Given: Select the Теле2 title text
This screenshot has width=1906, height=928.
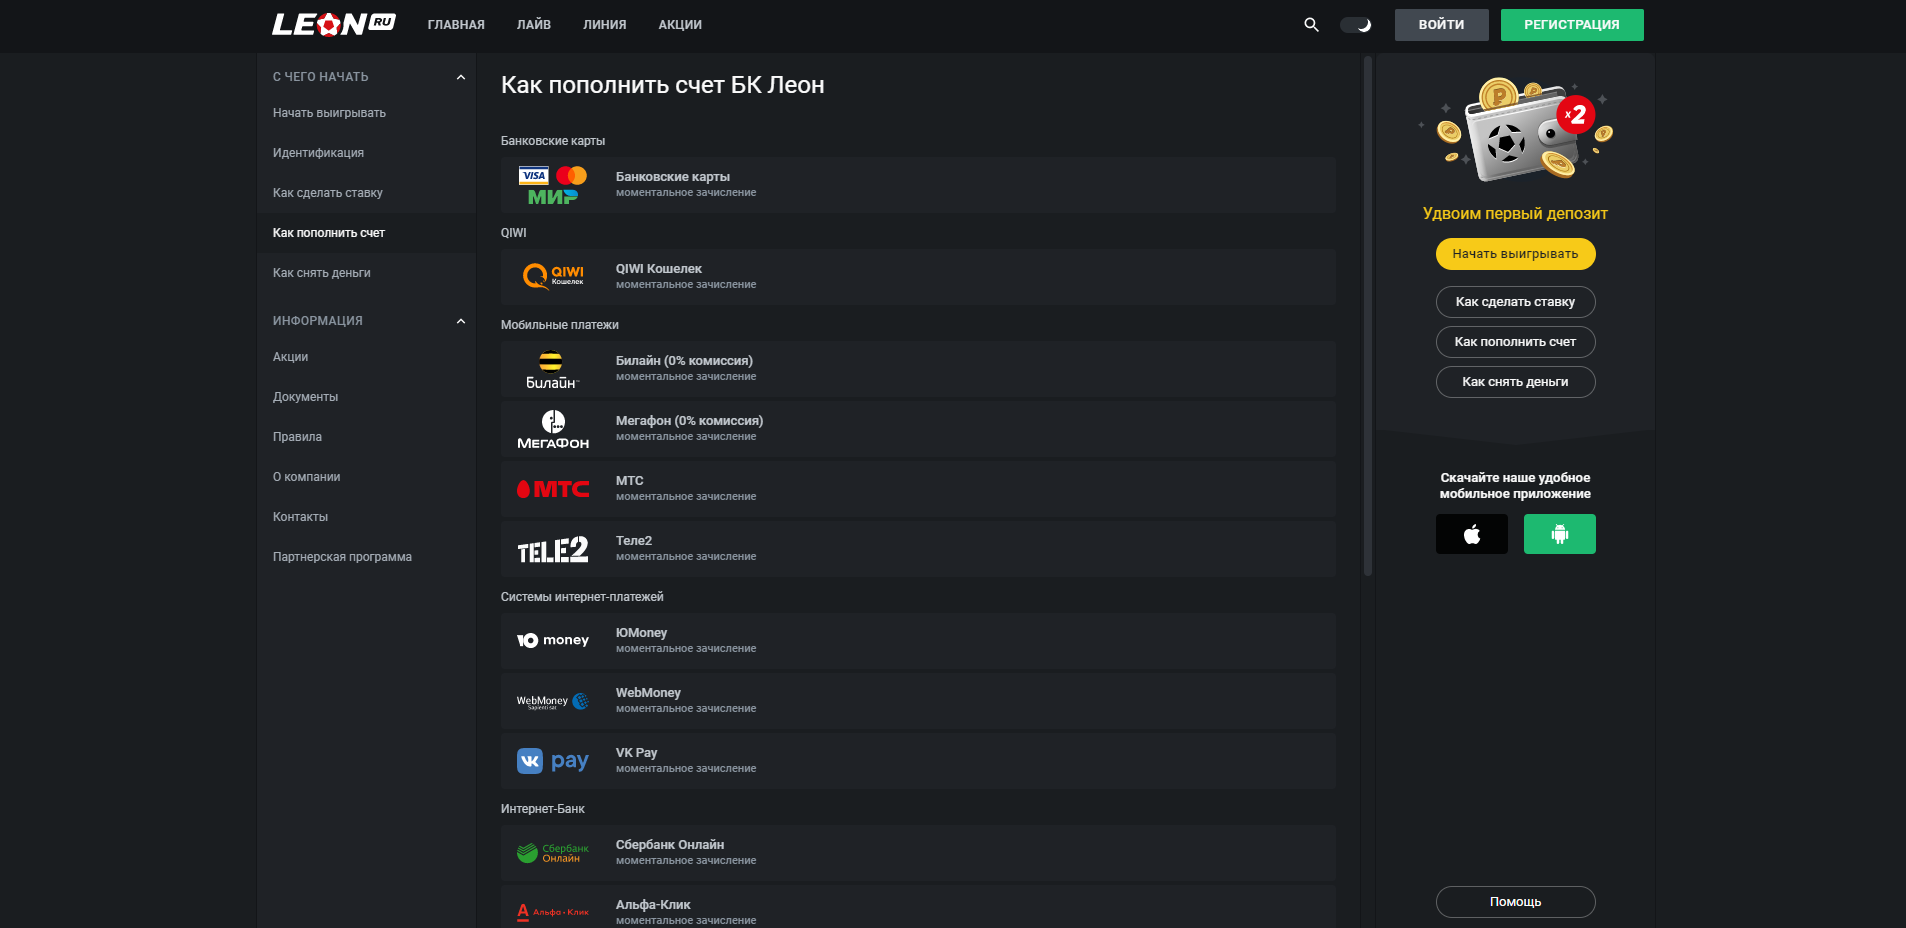Looking at the screenshot, I should (x=634, y=541).
